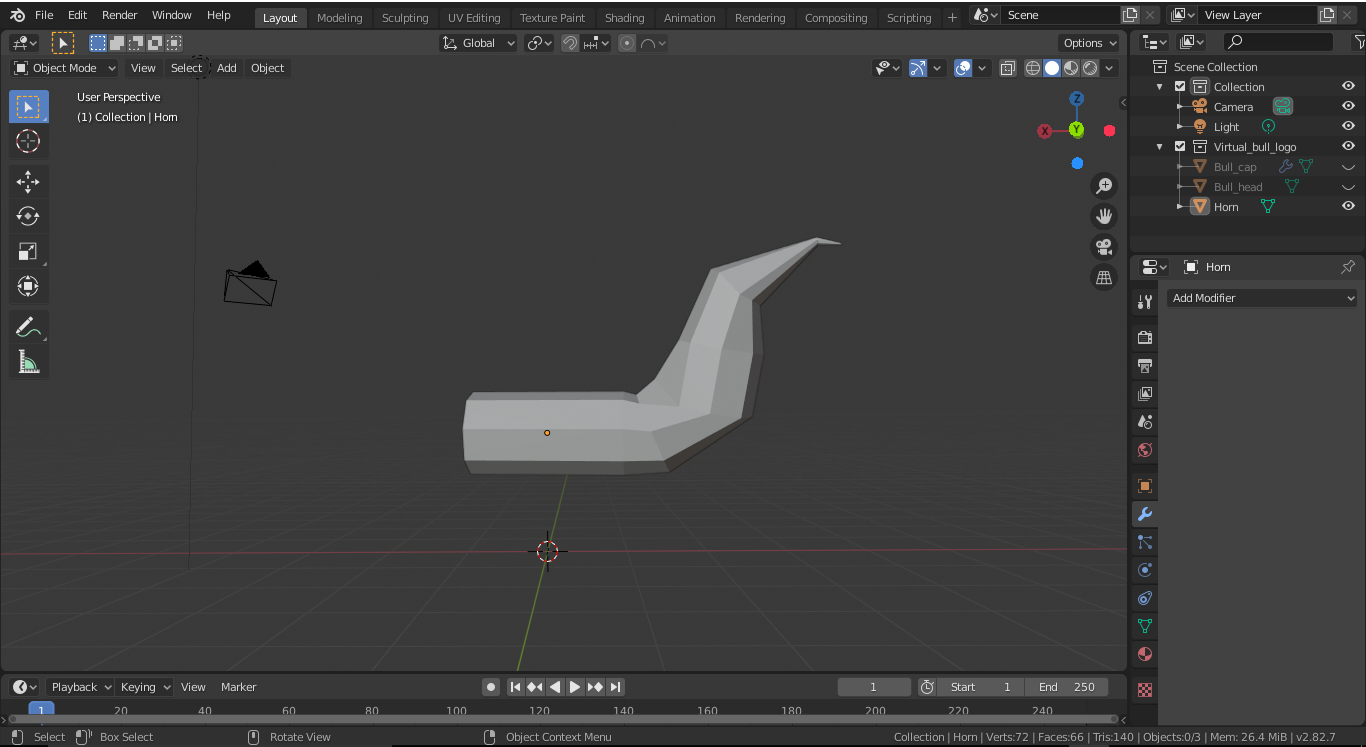Open the Object Data mesh properties tab

pyautogui.click(x=1145, y=626)
